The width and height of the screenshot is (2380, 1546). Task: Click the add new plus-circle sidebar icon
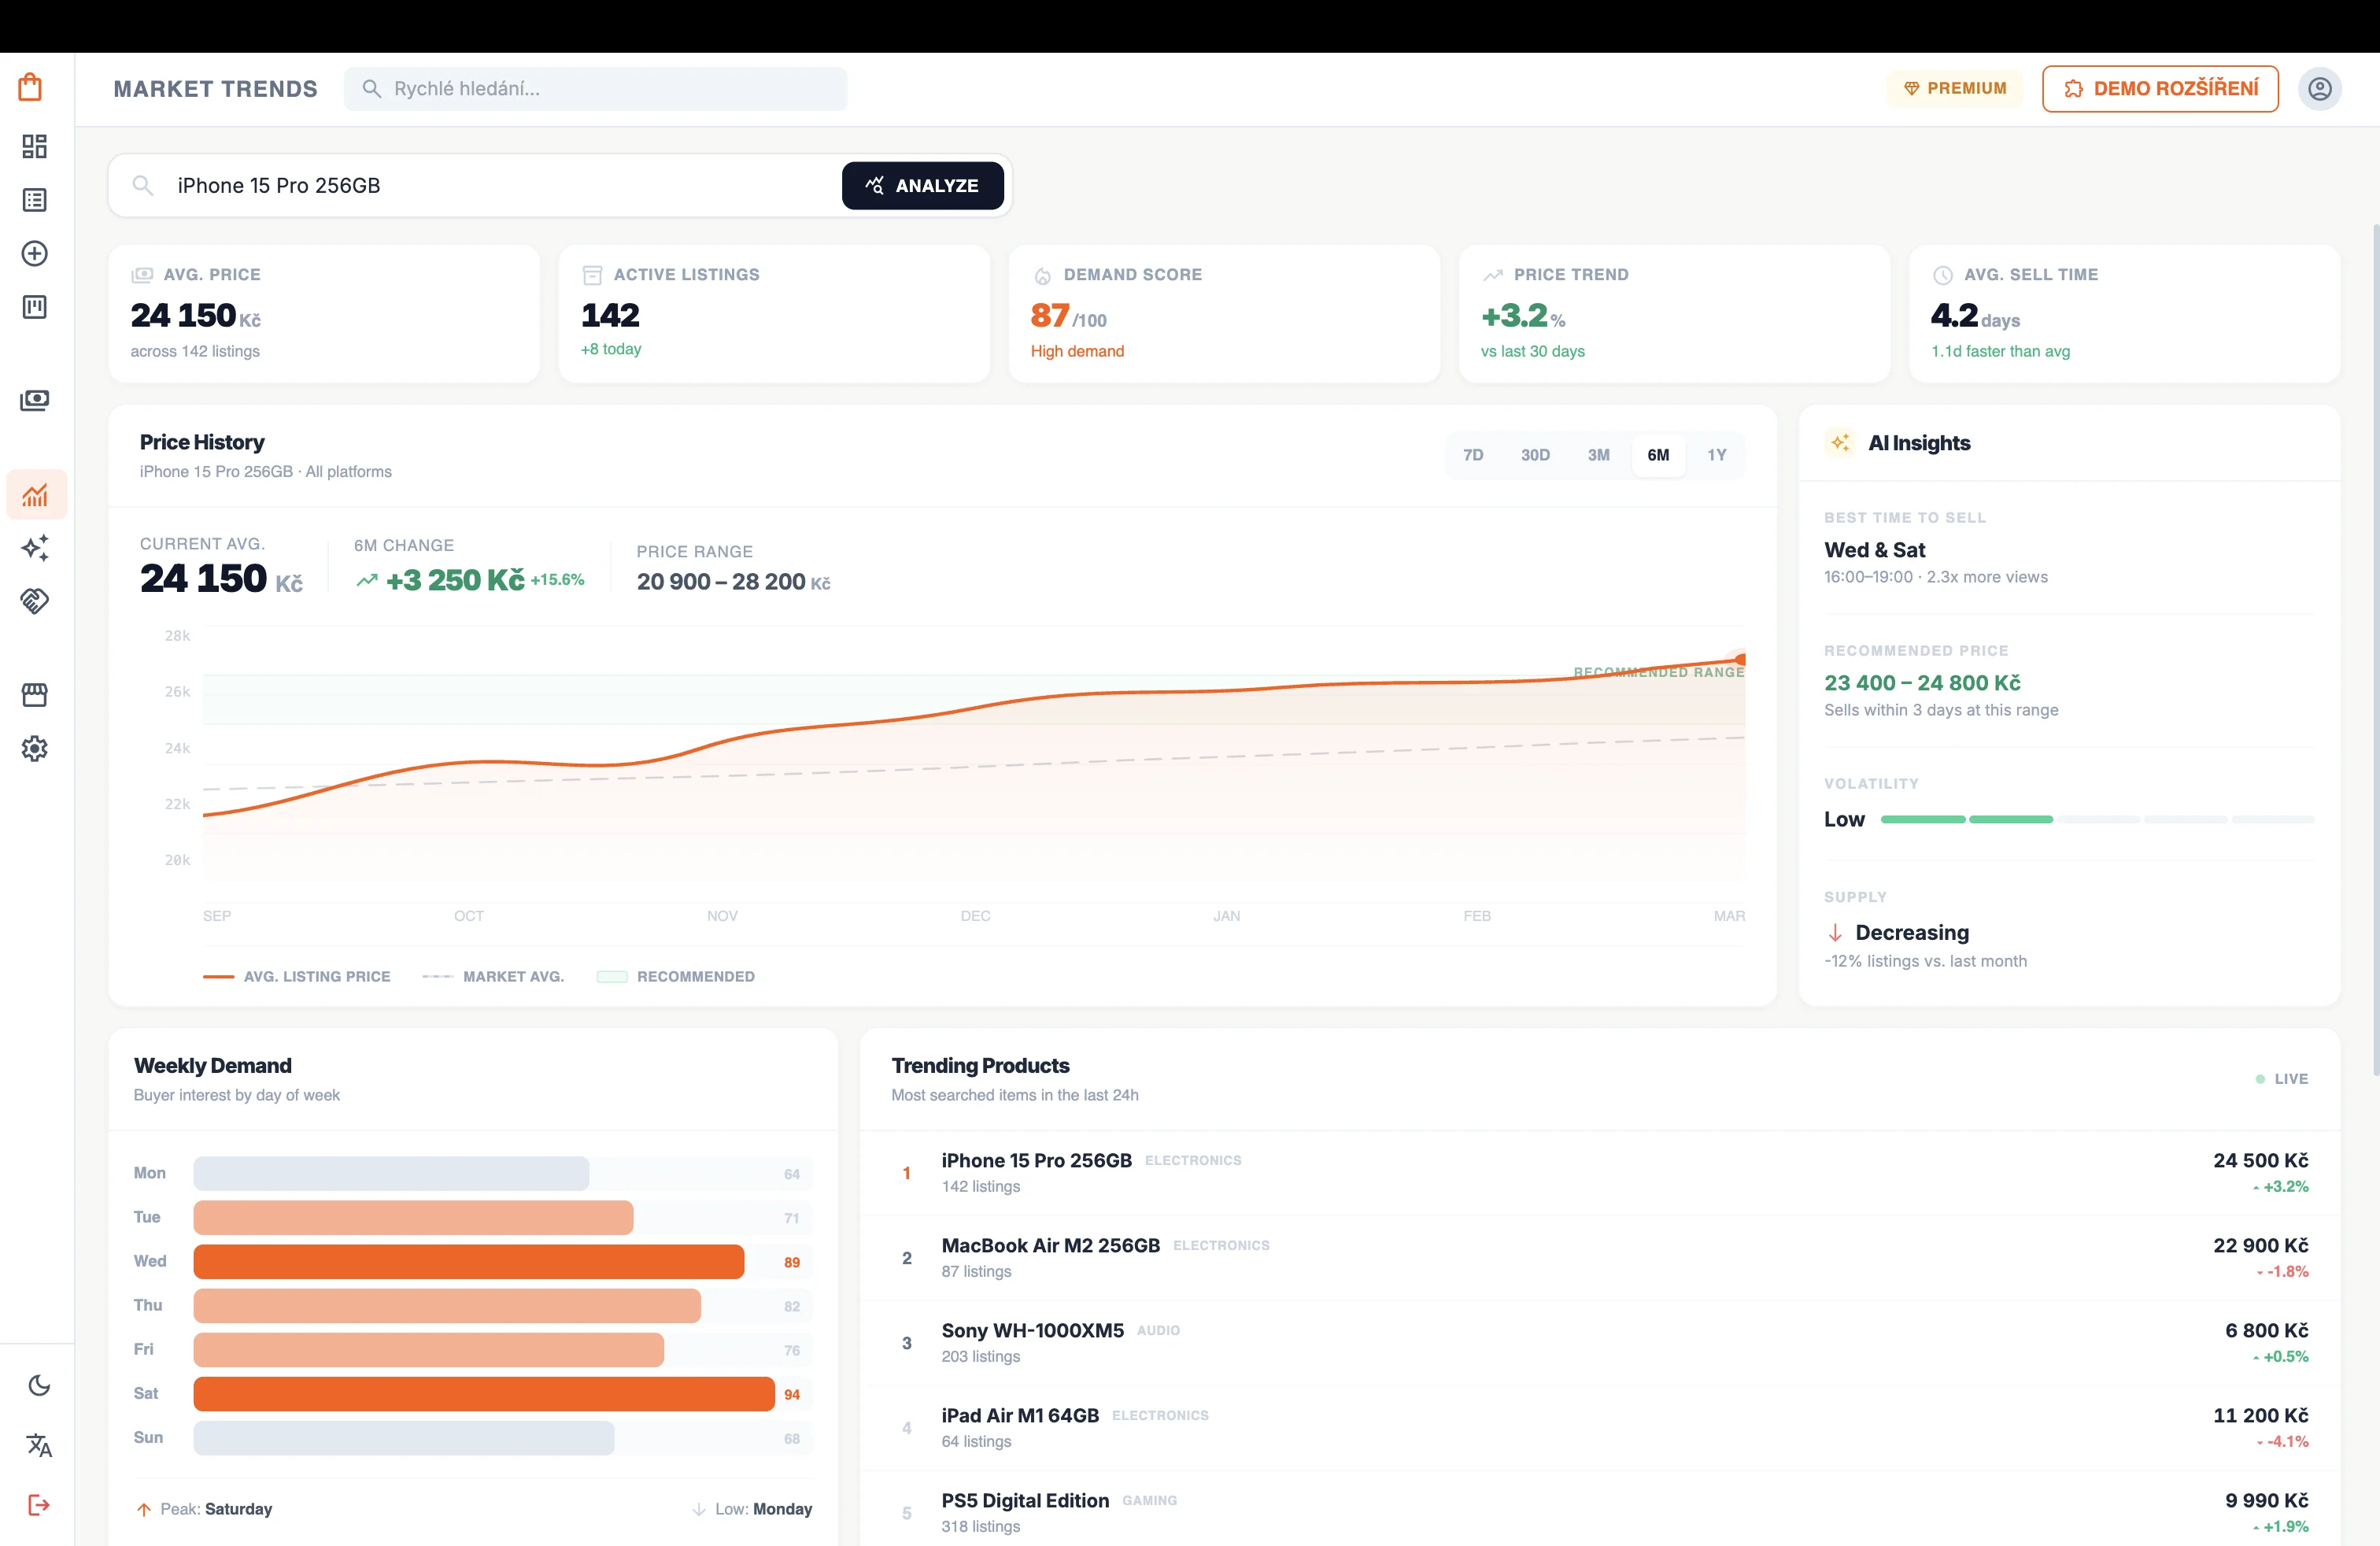[x=35, y=253]
